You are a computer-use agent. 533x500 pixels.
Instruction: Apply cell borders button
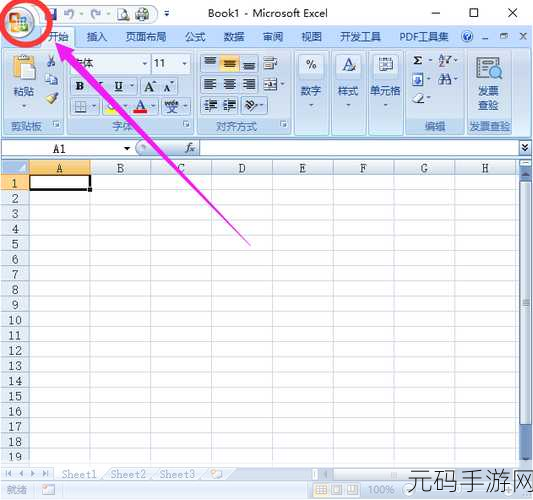80,107
